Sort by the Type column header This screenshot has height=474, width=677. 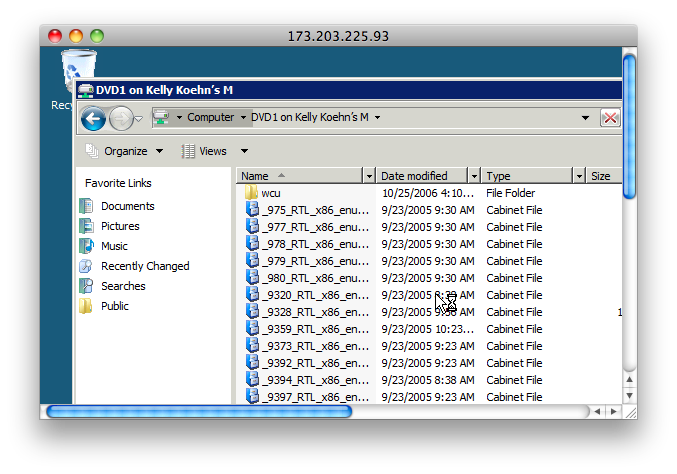[x=527, y=176]
